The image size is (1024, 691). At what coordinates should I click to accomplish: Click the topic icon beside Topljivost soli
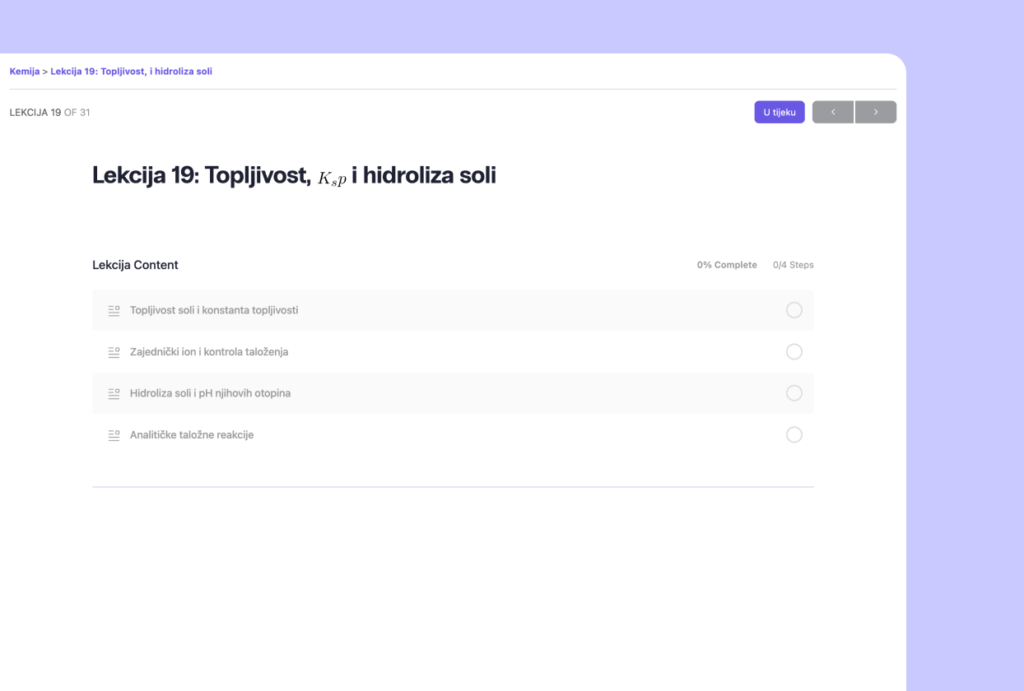coord(114,310)
